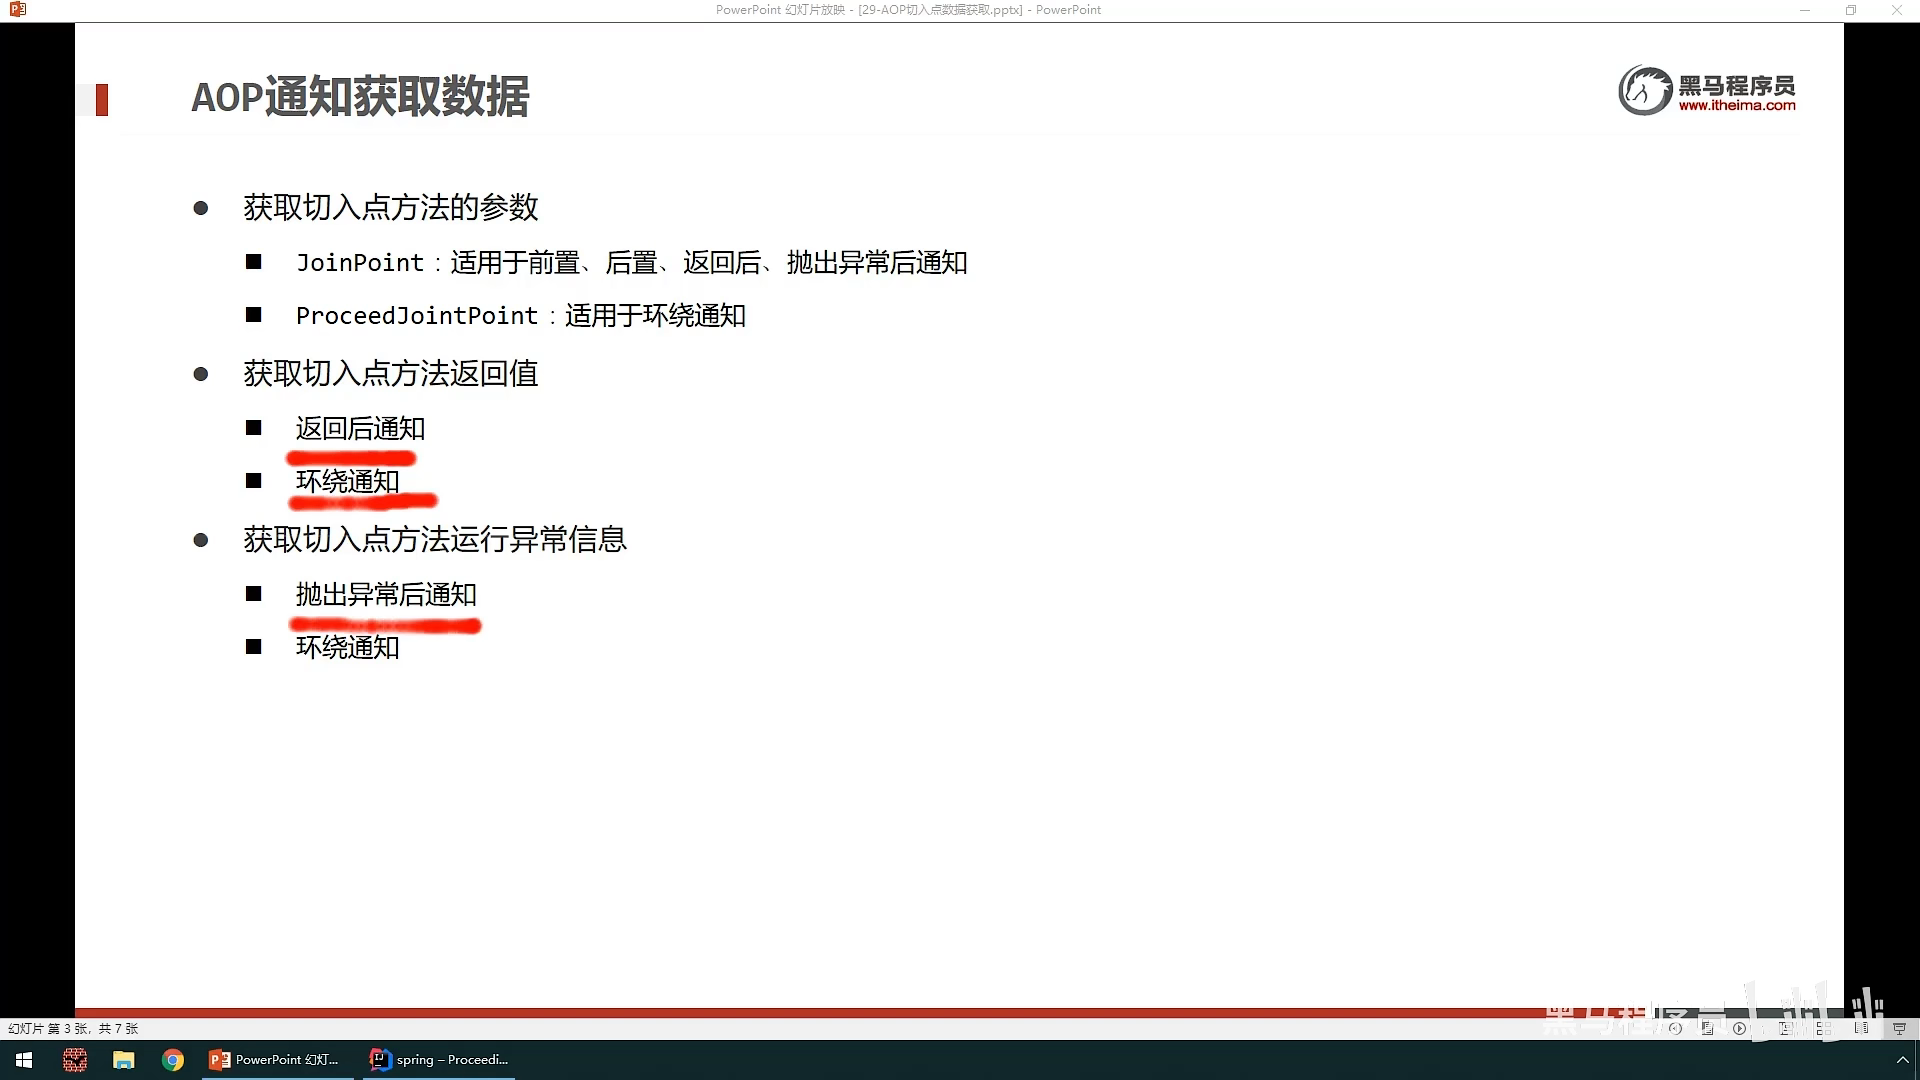
Task: Expand system tray hidden icons chevron
Action: (1902, 1060)
